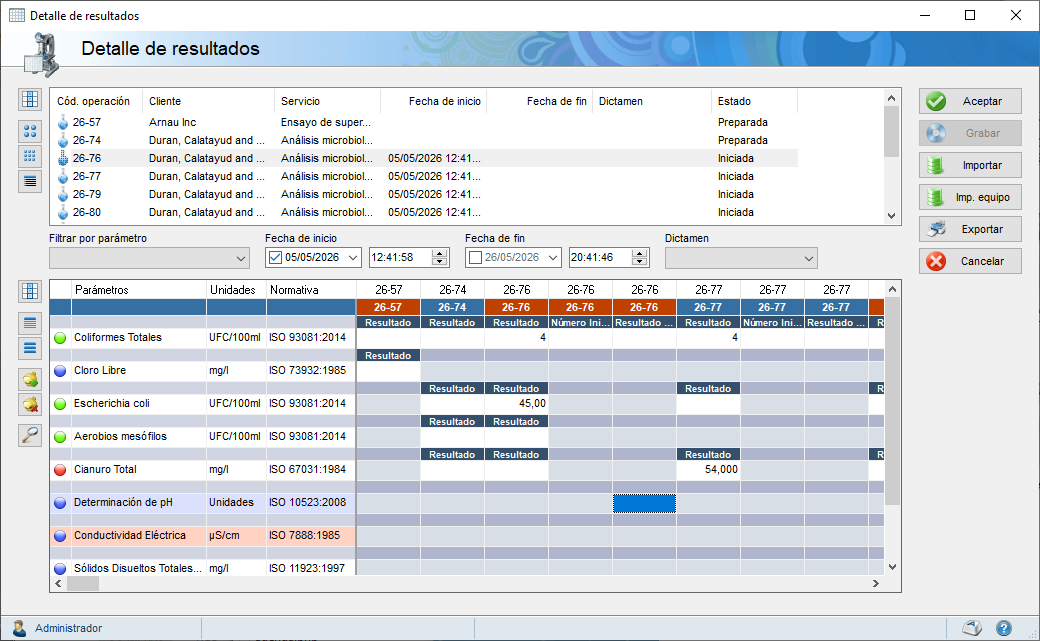The image size is (1040, 641).
Task: Sort by Servicio column header
Action: (327, 101)
